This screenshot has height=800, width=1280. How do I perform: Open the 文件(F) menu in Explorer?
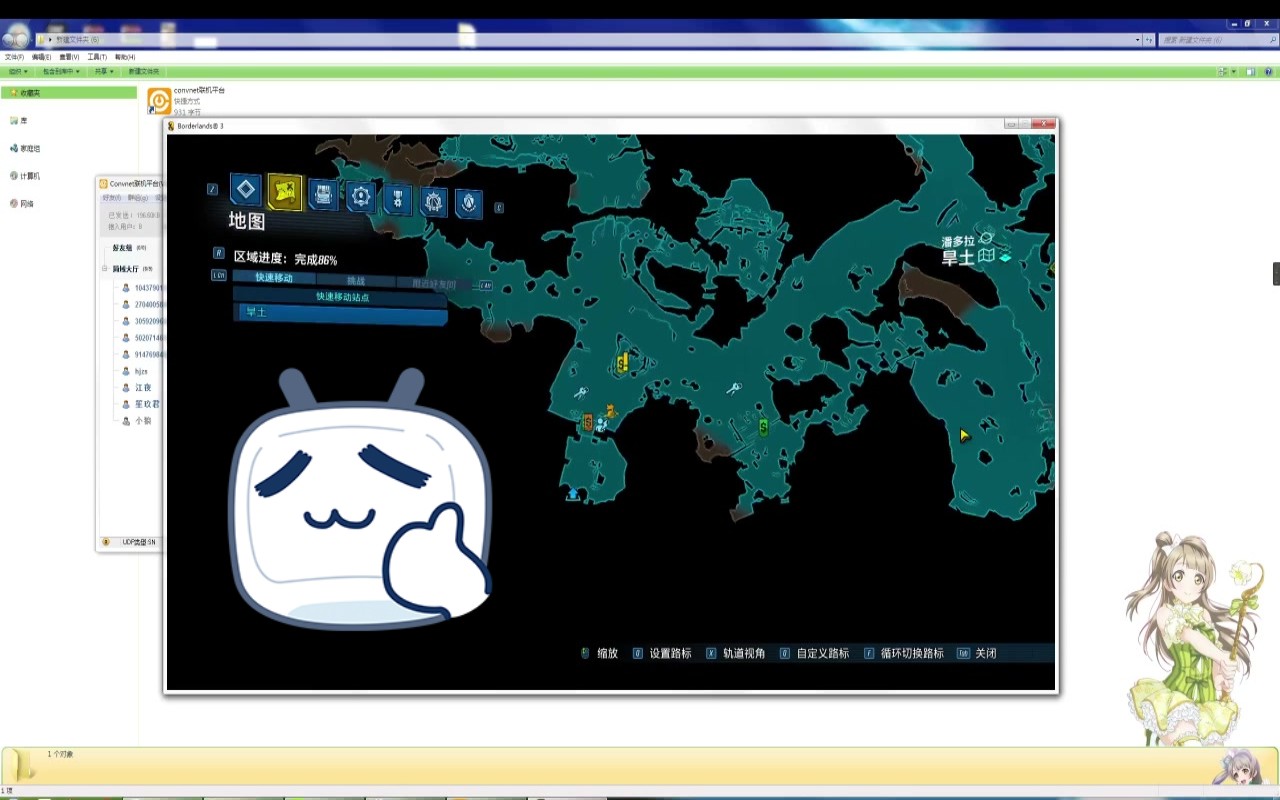pos(14,57)
